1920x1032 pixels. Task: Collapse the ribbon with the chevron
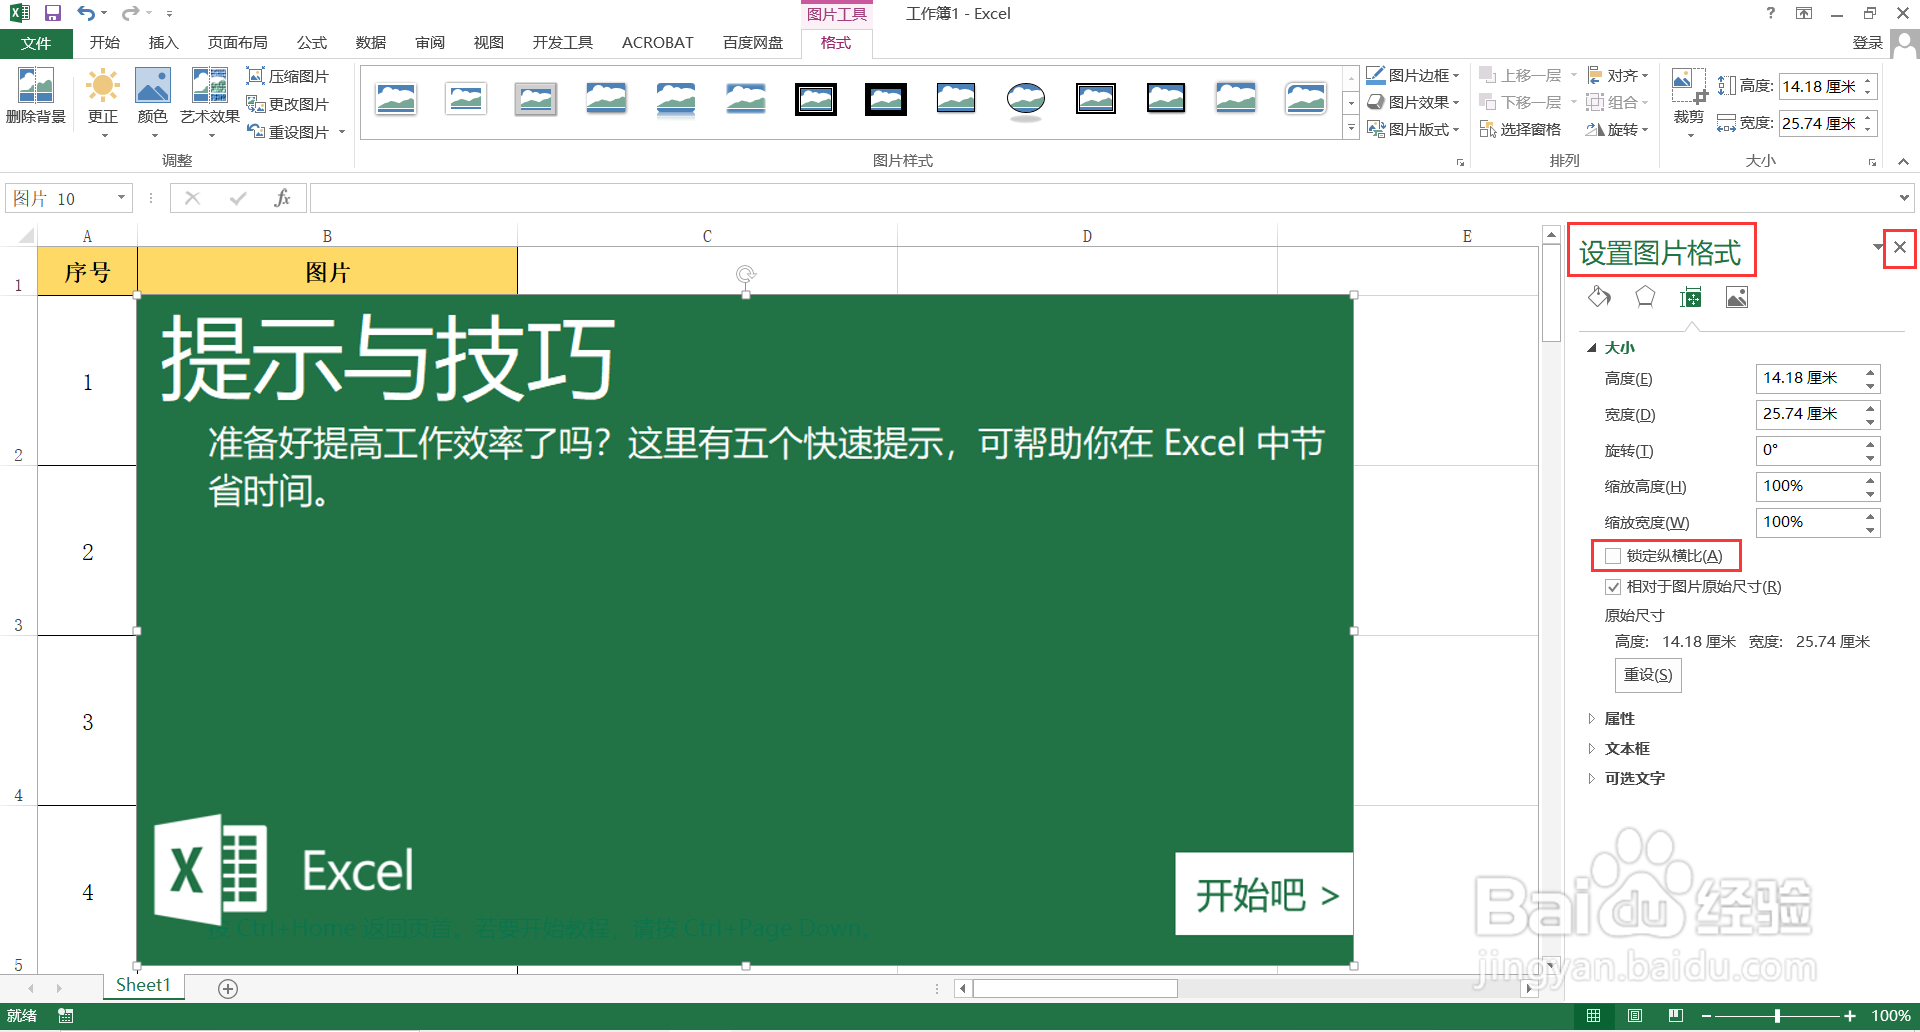tap(1903, 161)
